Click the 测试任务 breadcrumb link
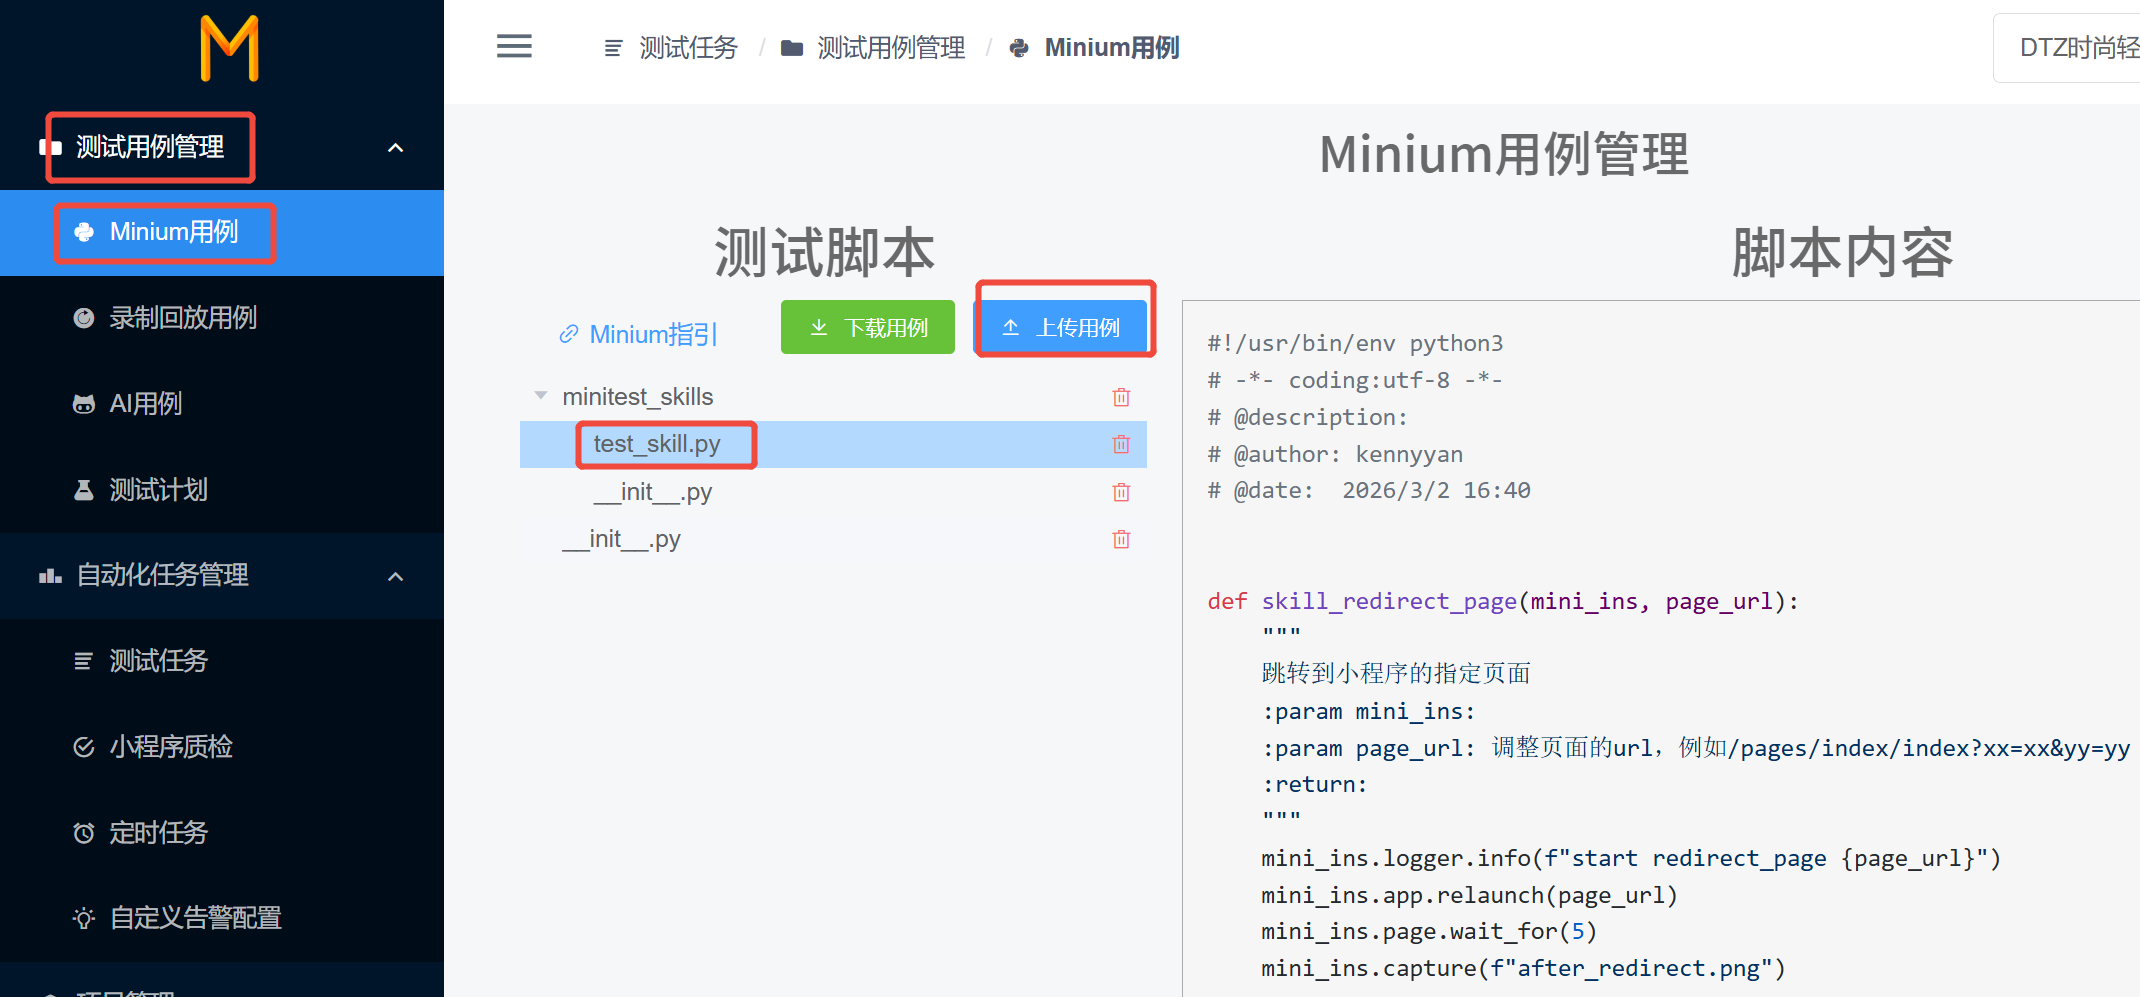Image resolution: width=2140 pixels, height=997 pixels. click(688, 48)
